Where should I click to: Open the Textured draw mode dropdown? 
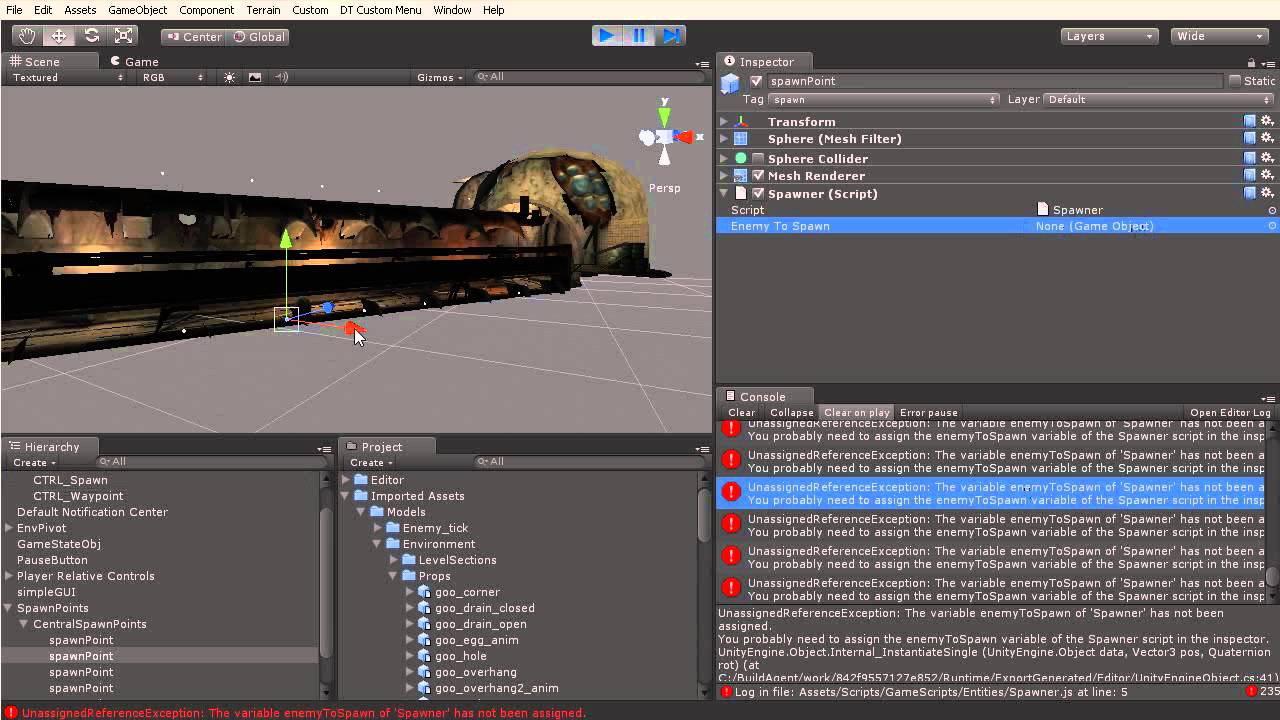pyautogui.click(x=66, y=77)
